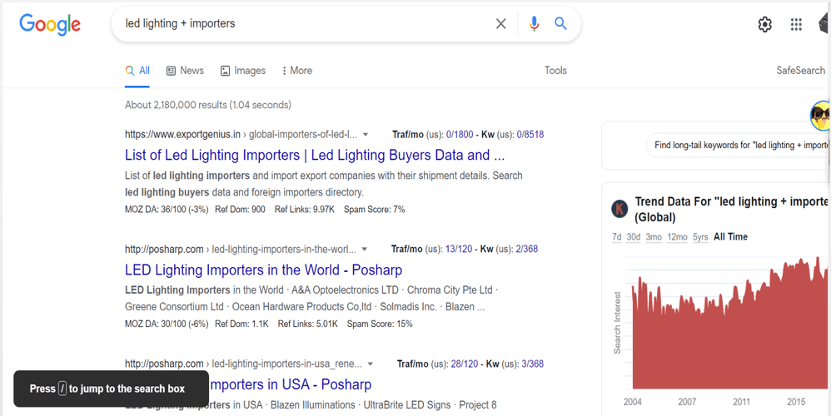Screen dimensions: 832x416
Task: Click the Google logo
Action: coord(50,24)
